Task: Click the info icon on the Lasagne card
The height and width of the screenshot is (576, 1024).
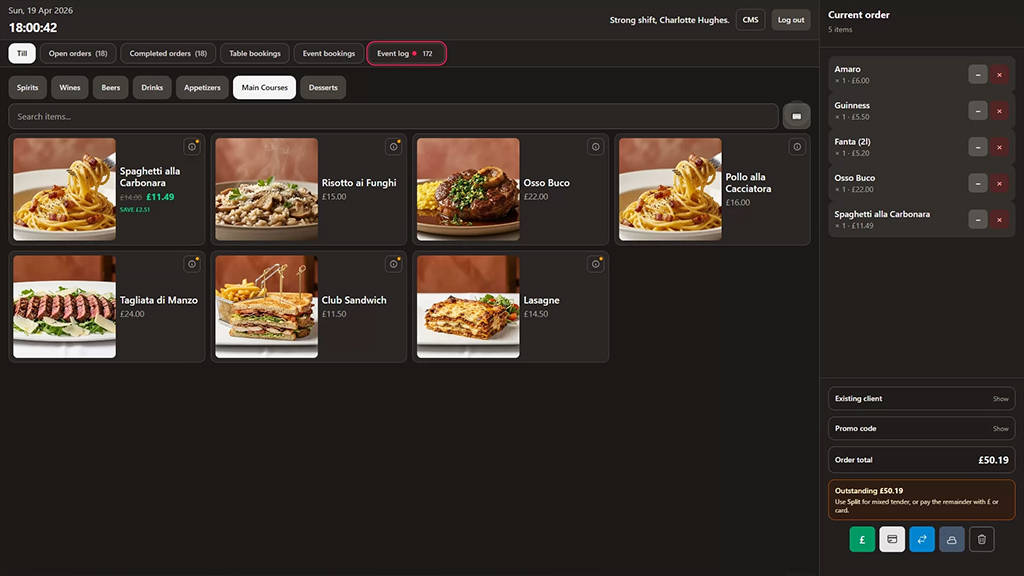Action: coord(596,264)
